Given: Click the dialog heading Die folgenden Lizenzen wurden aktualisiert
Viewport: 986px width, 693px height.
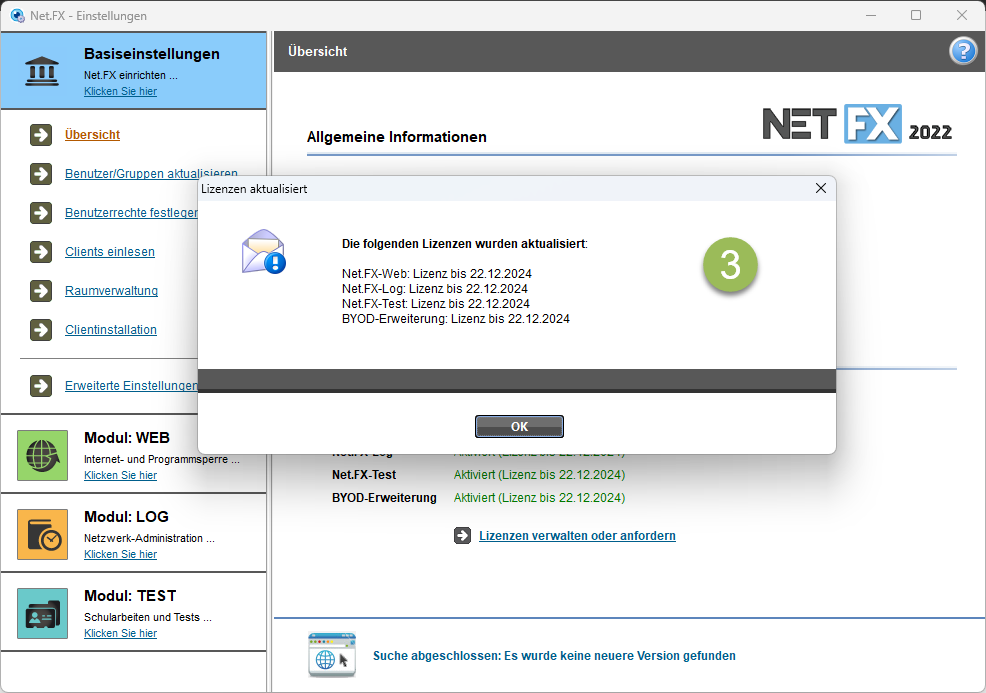Looking at the screenshot, I should click(x=465, y=244).
